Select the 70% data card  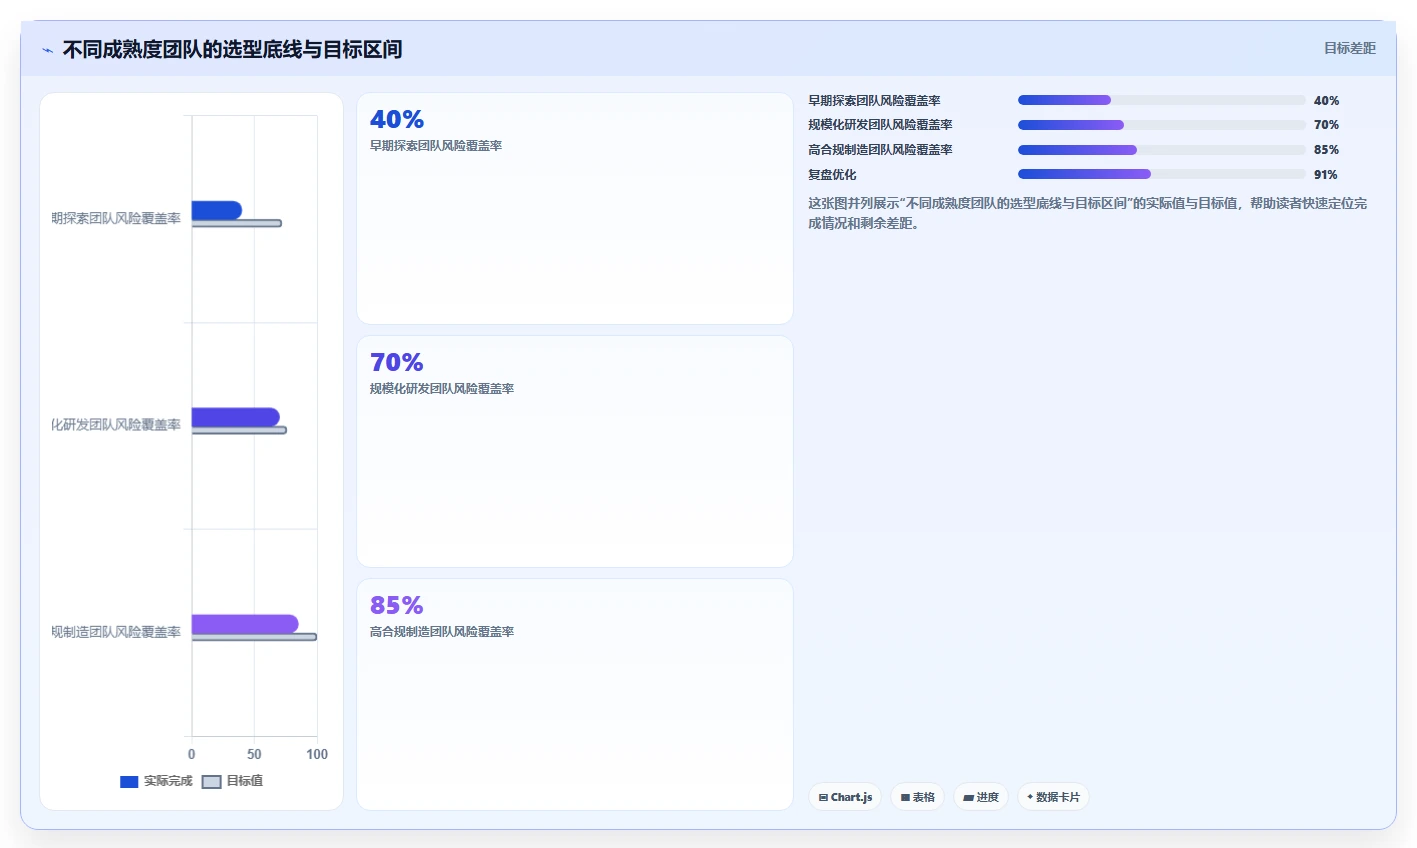(x=575, y=452)
